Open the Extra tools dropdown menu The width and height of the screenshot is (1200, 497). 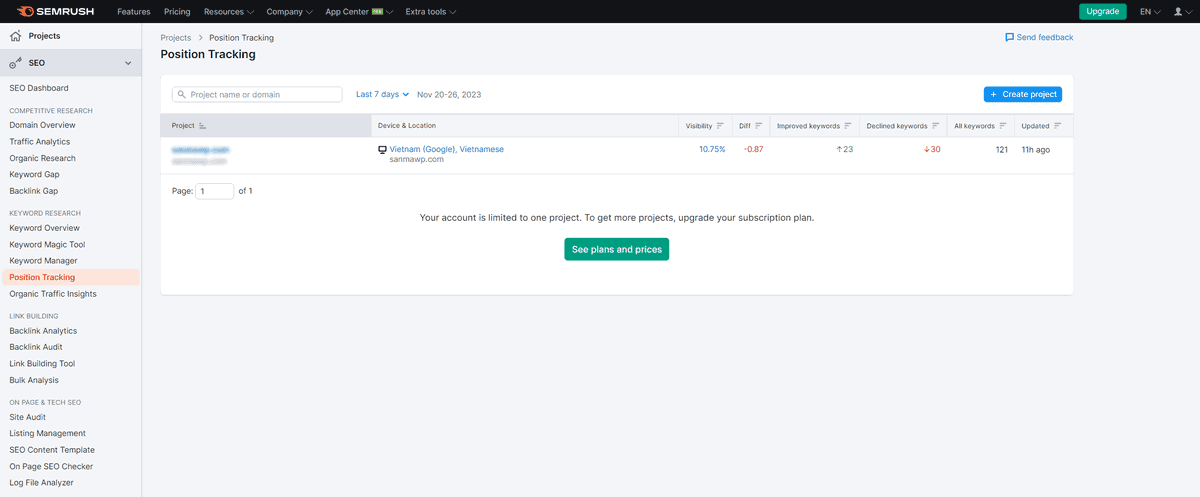[430, 12]
